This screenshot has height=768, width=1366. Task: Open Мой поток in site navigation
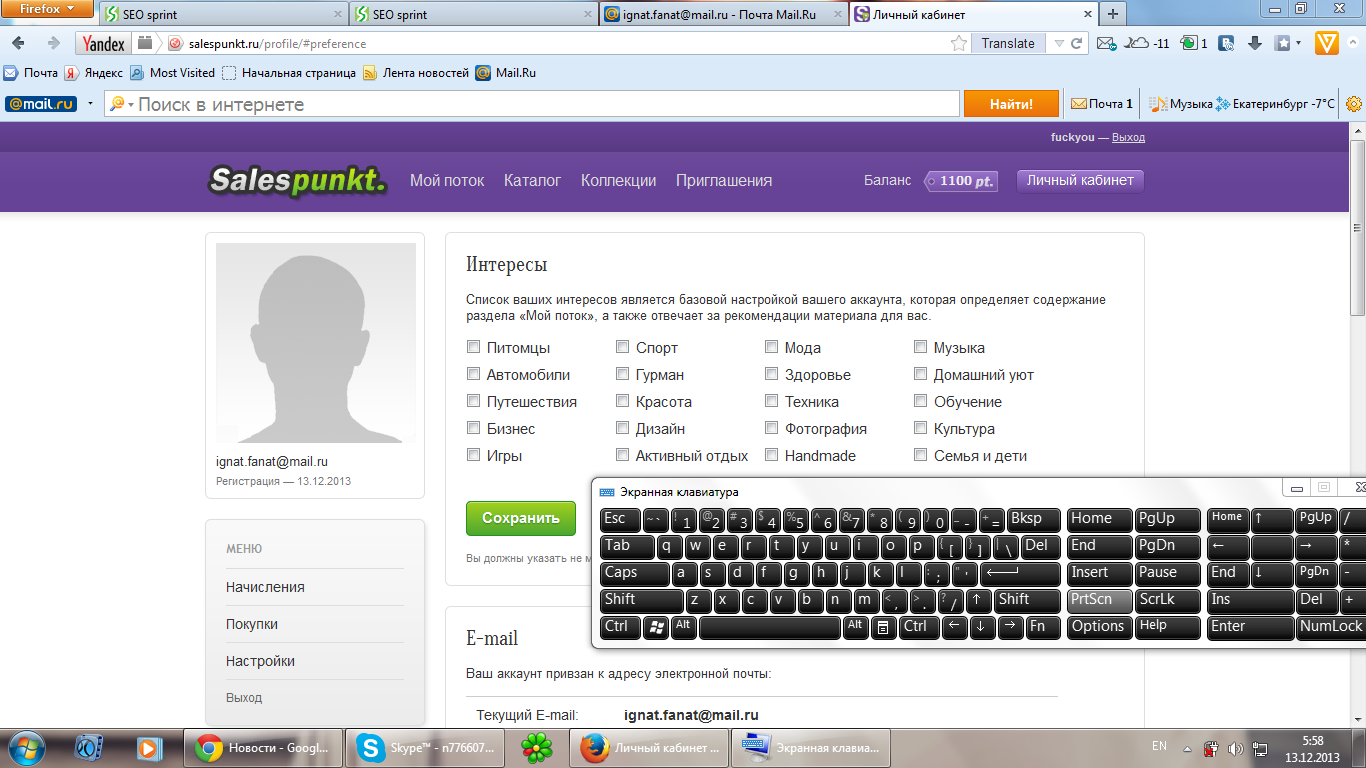(447, 181)
